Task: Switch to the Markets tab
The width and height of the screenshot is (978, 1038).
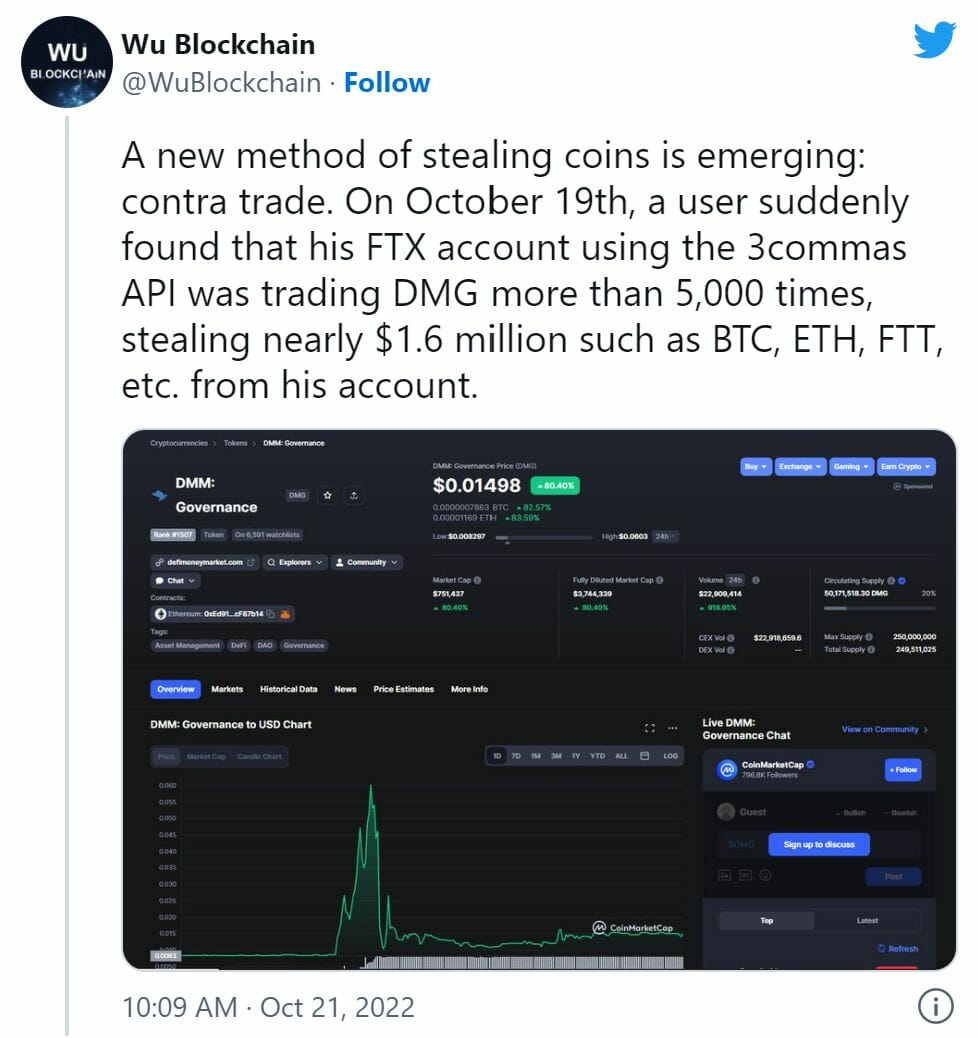Action: click(227, 689)
